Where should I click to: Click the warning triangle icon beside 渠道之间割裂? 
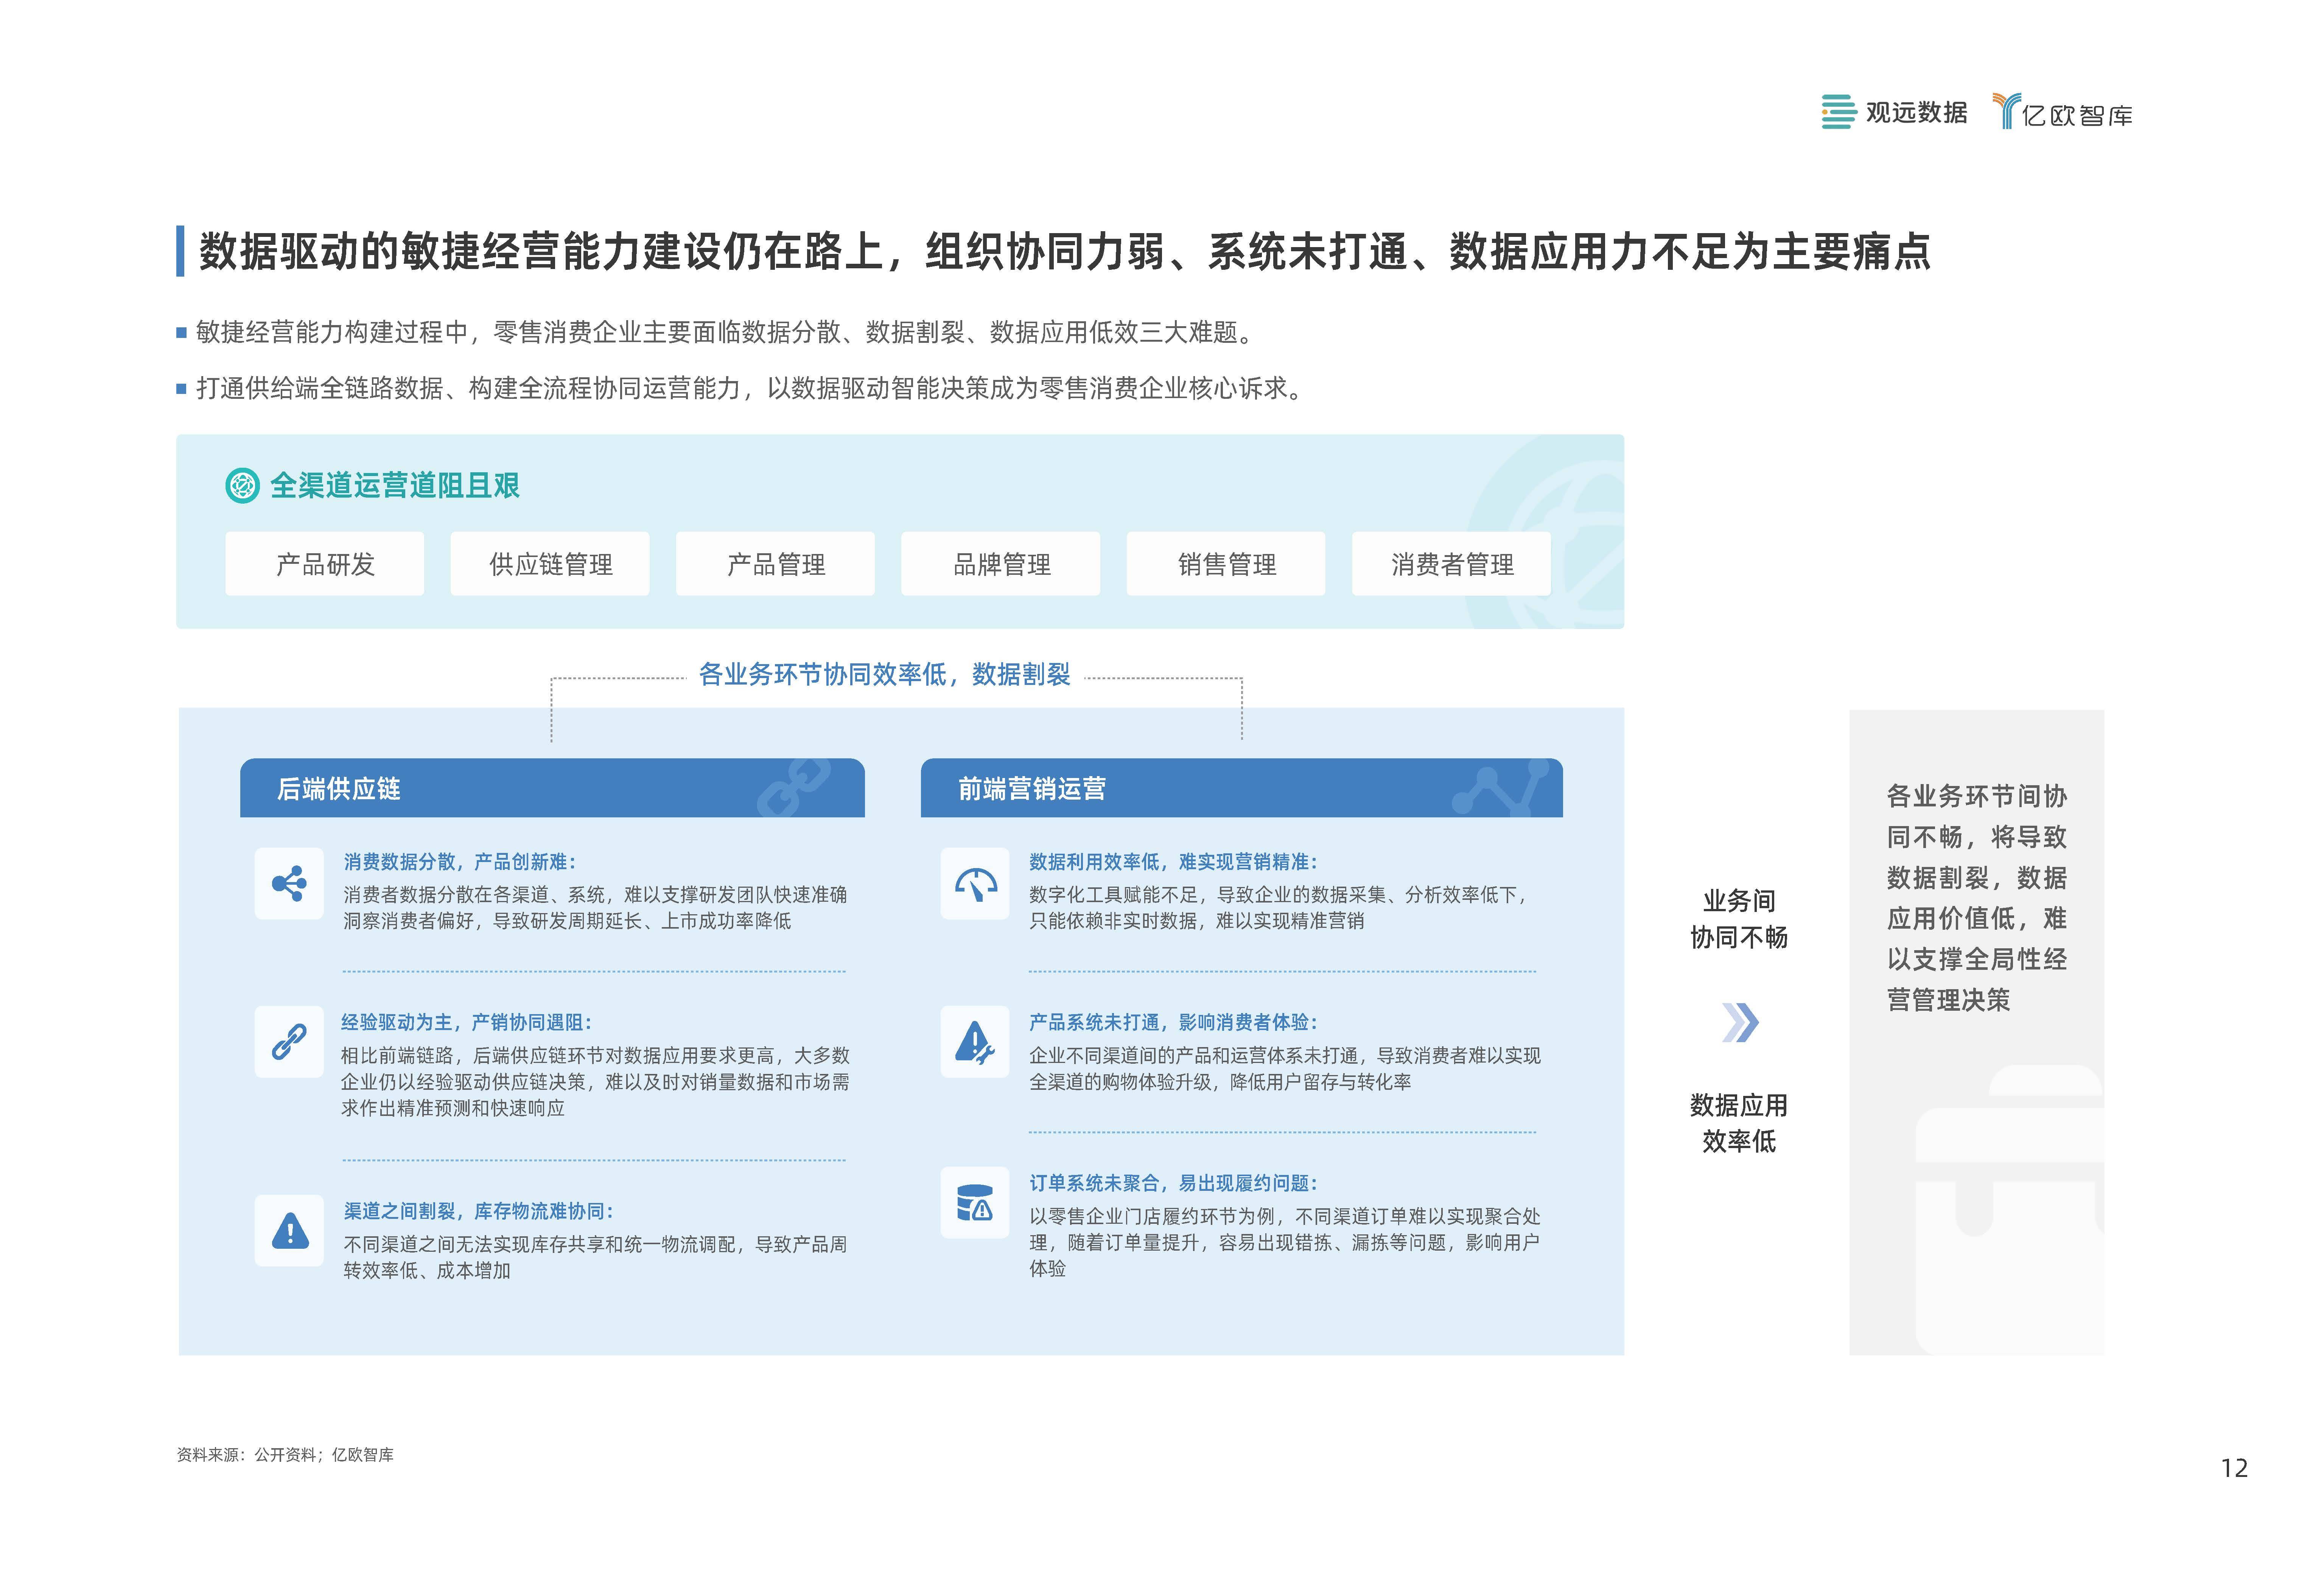coord(289,1231)
